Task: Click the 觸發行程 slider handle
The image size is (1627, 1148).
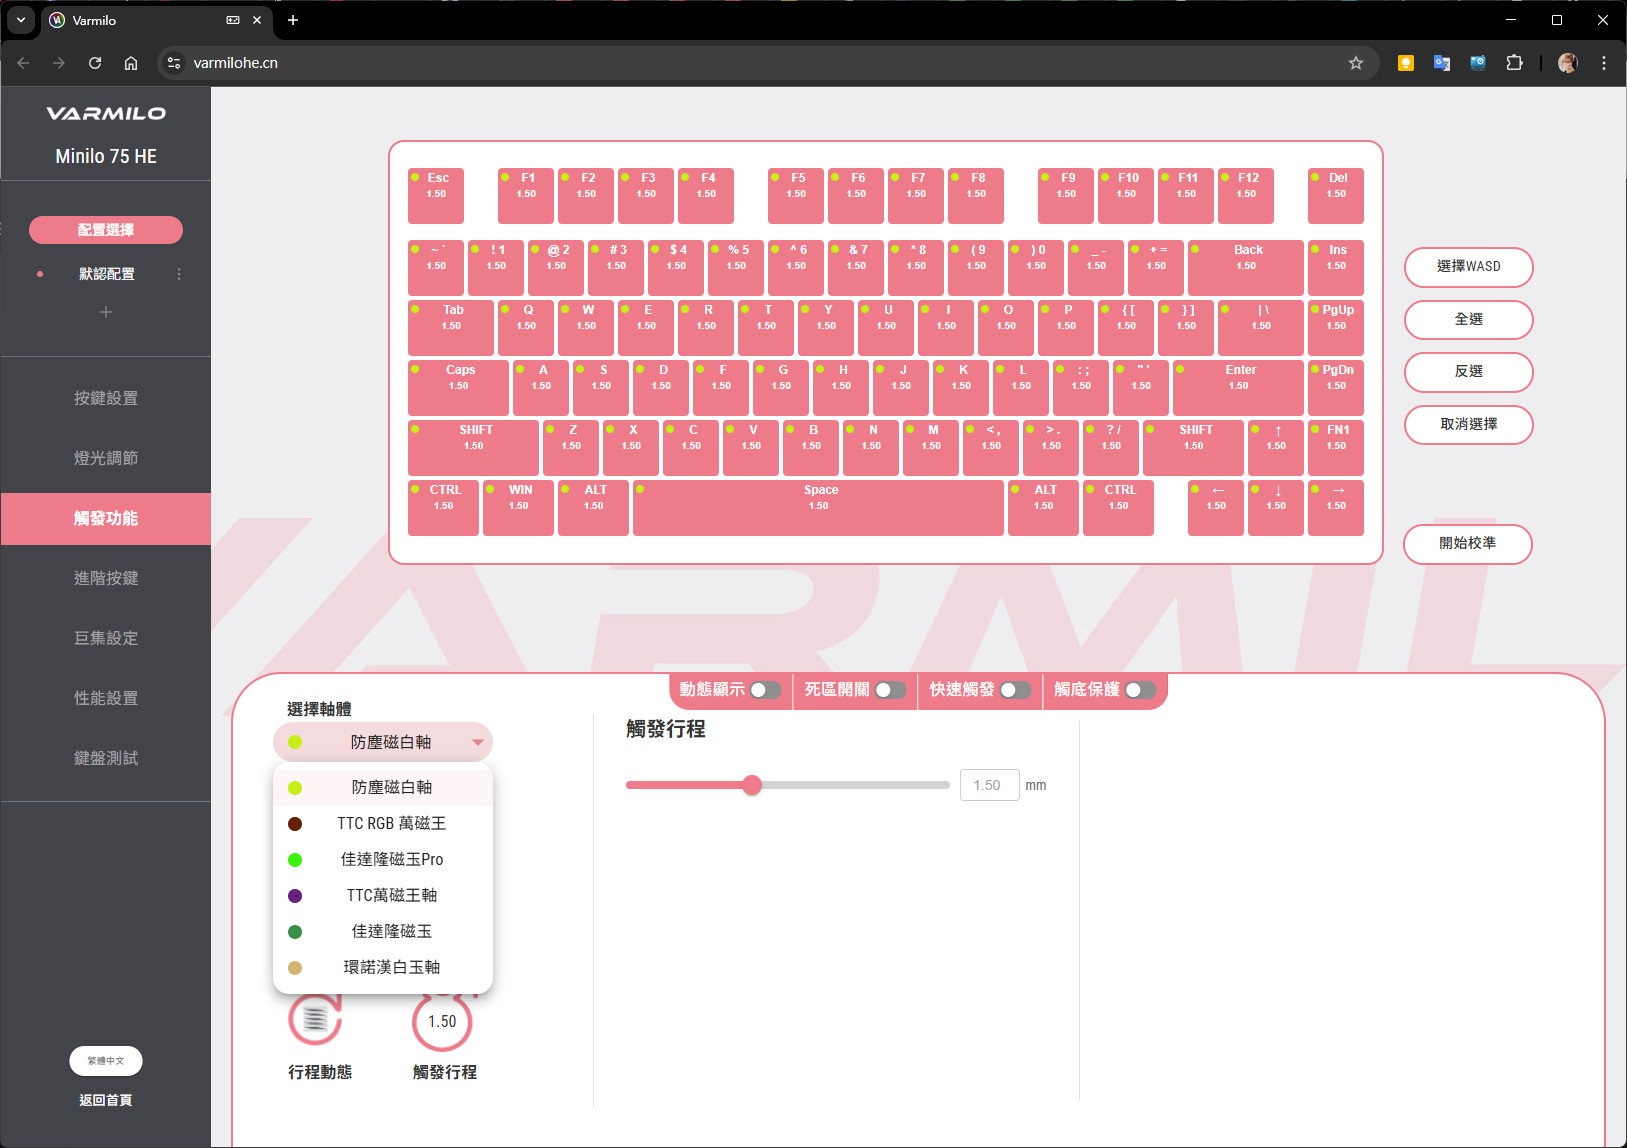Action: pyautogui.click(x=752, y=785)
